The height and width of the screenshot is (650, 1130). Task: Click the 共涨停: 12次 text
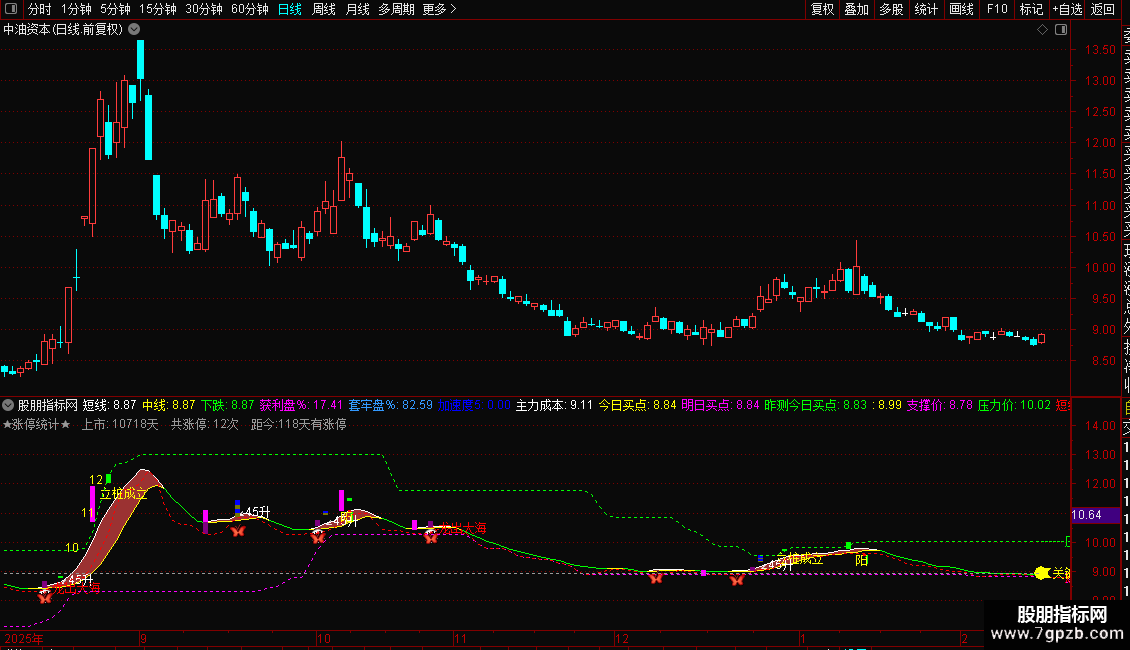pyautogui.click(x=205, y=424)
